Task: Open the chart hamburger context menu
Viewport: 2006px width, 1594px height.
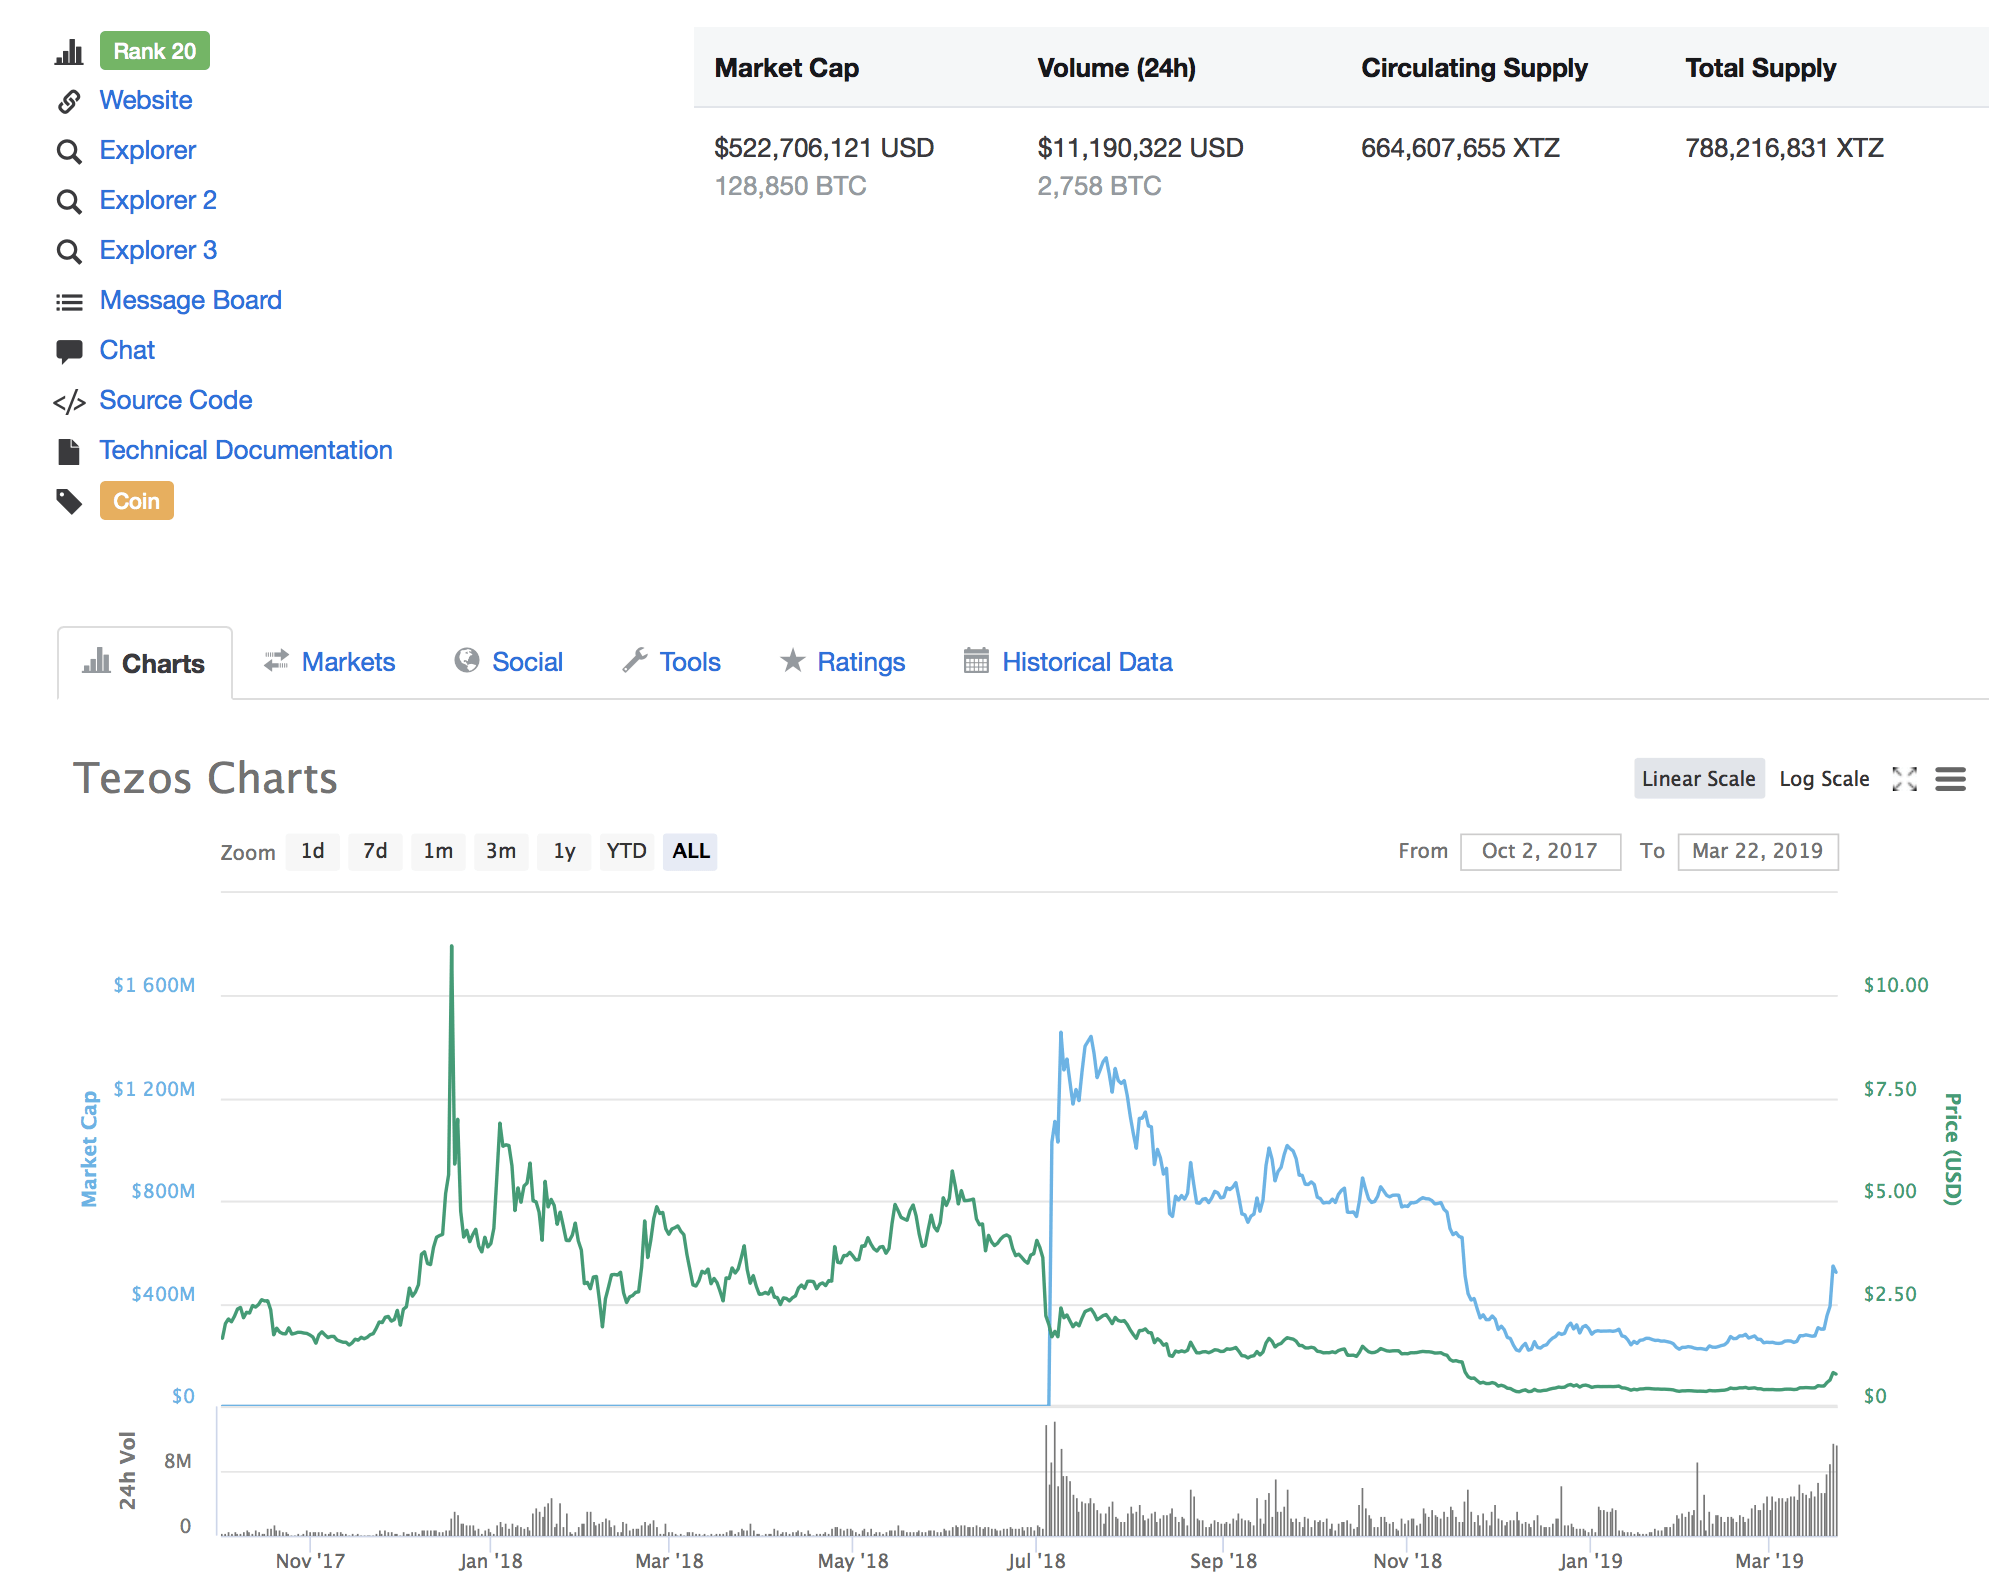Action: click(1950, 779)
